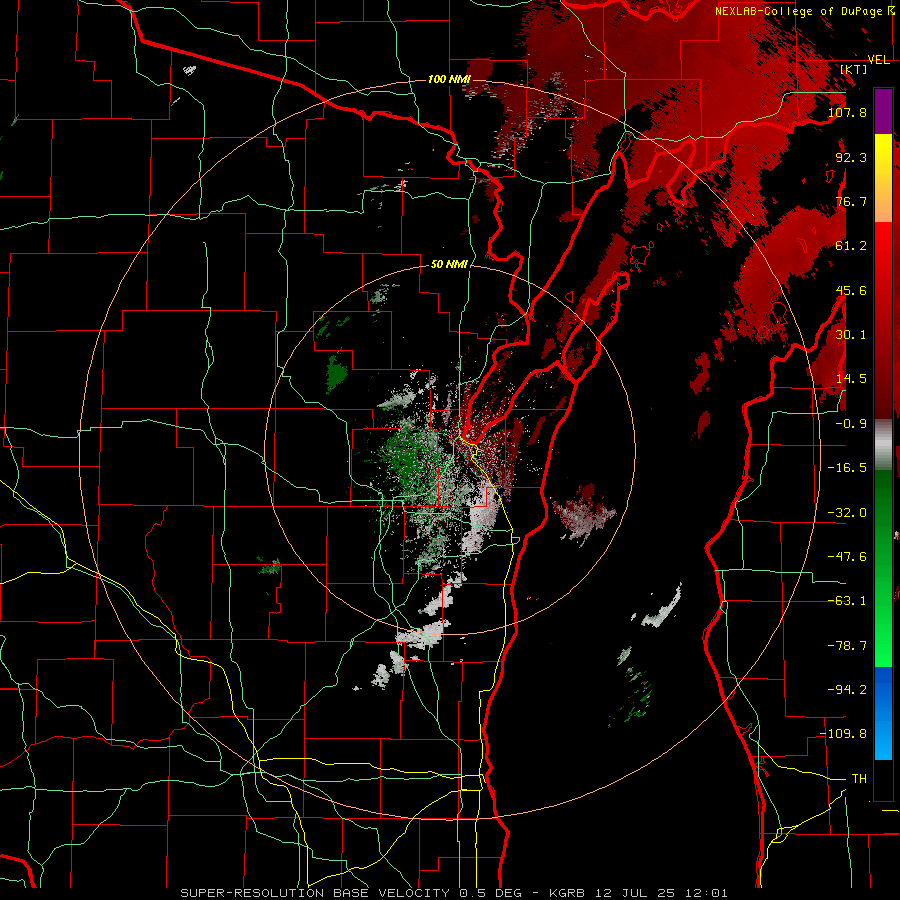Click the TH label under the scale

(859, 779)
